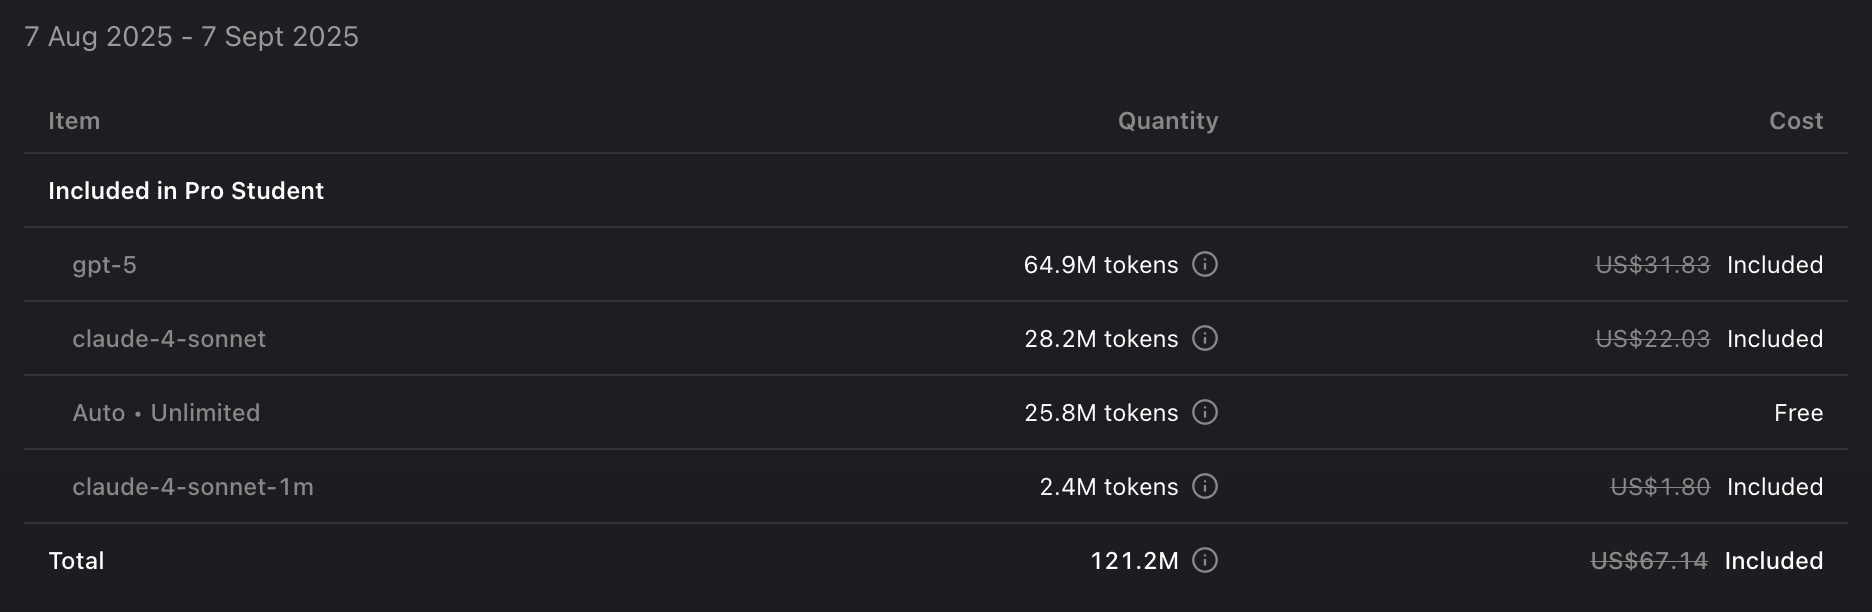1872x612 pixels.
Task: Show info for the 121.2M total
Action: pos(1205,561)
